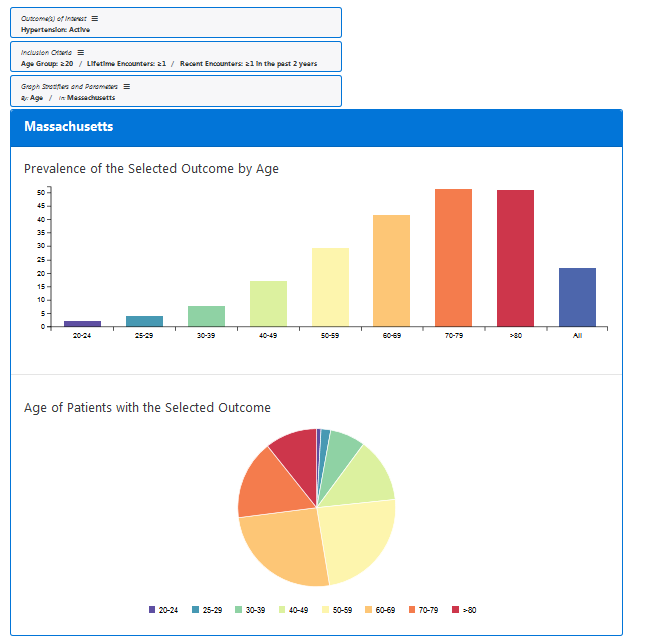Image resolution: width=663 pixels, height=642 pixels.
Task: Click the In: Massachusetts parameter
Action: 87,98
